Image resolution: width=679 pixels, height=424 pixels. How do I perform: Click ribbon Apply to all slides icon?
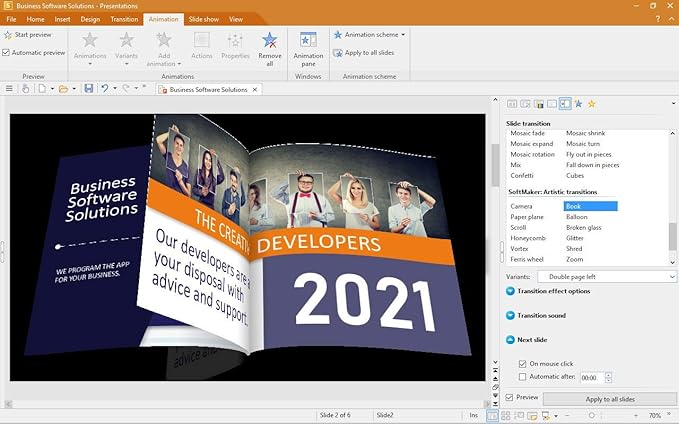coord(338,53)
